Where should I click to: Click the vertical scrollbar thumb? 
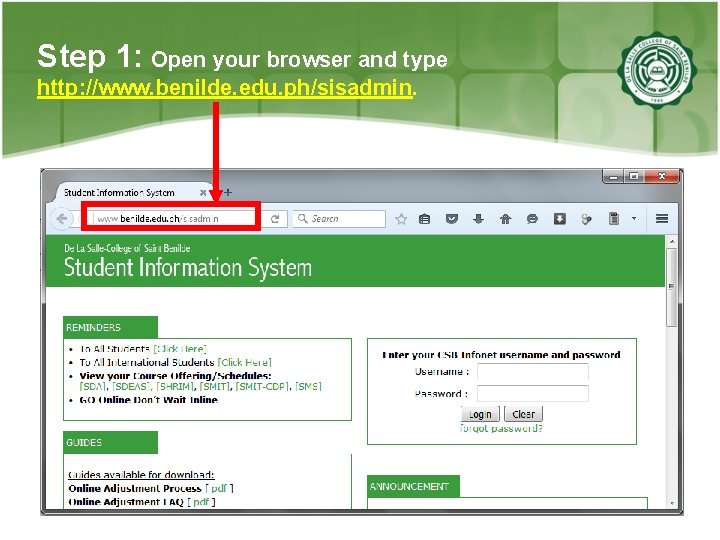point(672,288)
